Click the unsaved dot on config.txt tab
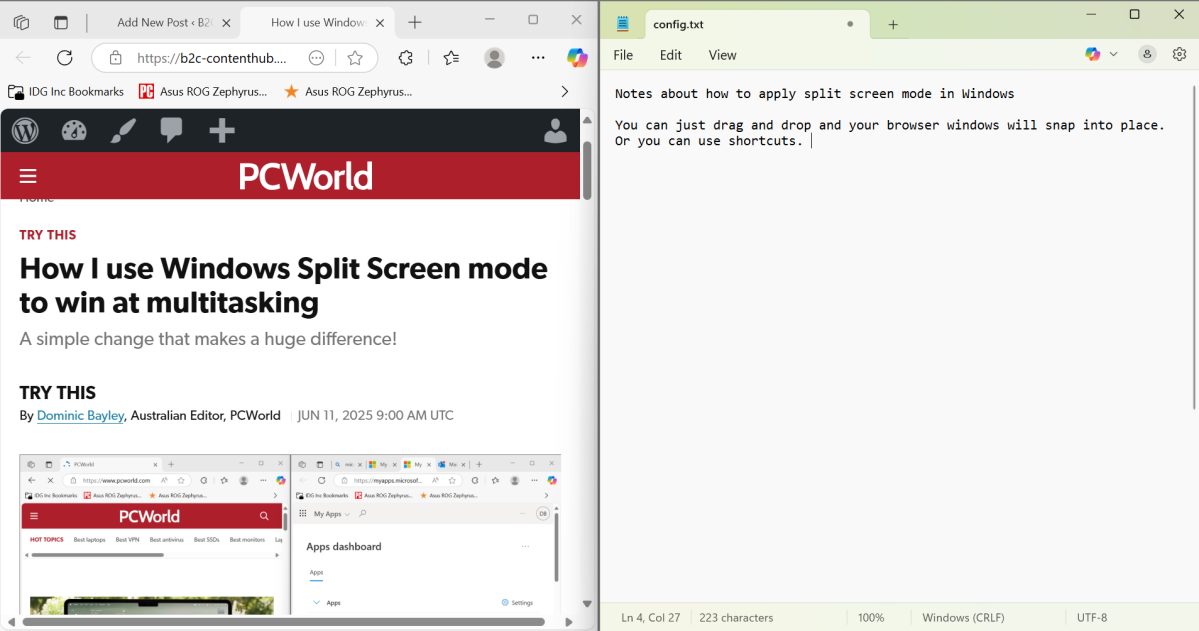Viewport: 1199px width, 631px height. pos(850,24)
